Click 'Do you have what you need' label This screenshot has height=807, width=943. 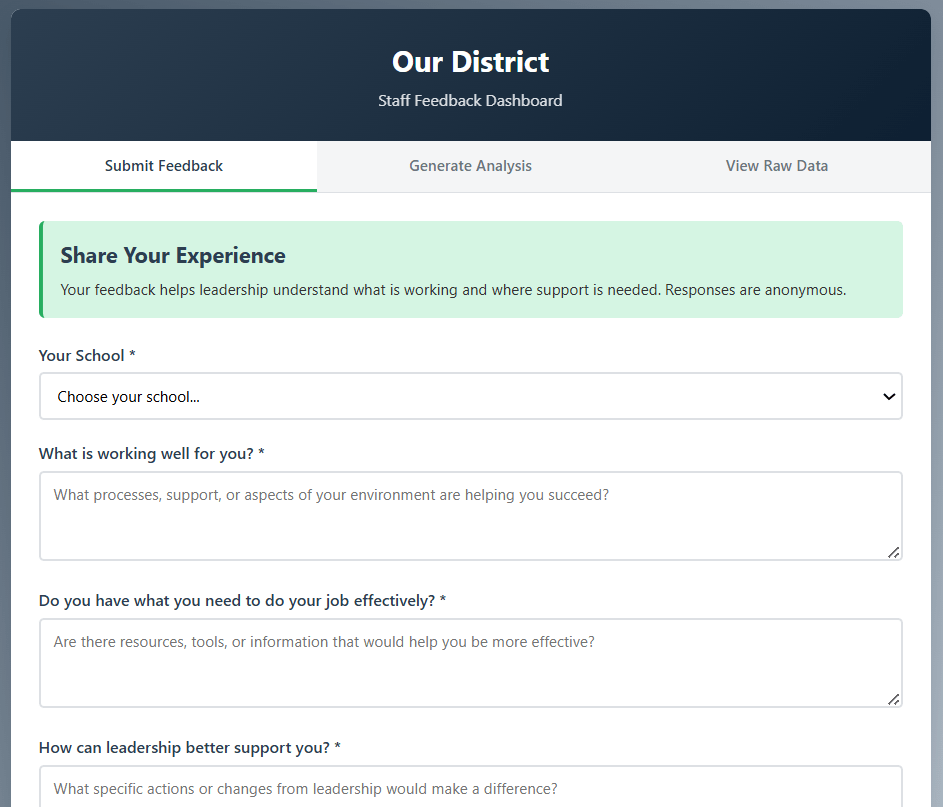pos(242,601)
